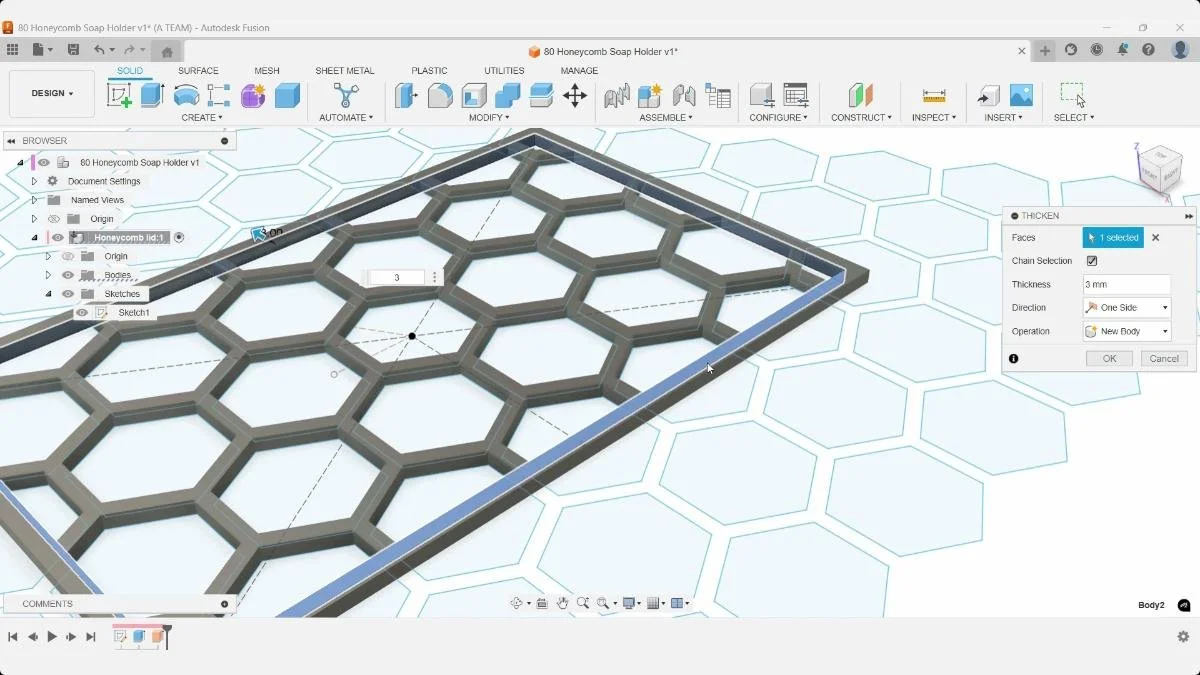Open the CREATE menu dropdown

click(x=202, y=118)
